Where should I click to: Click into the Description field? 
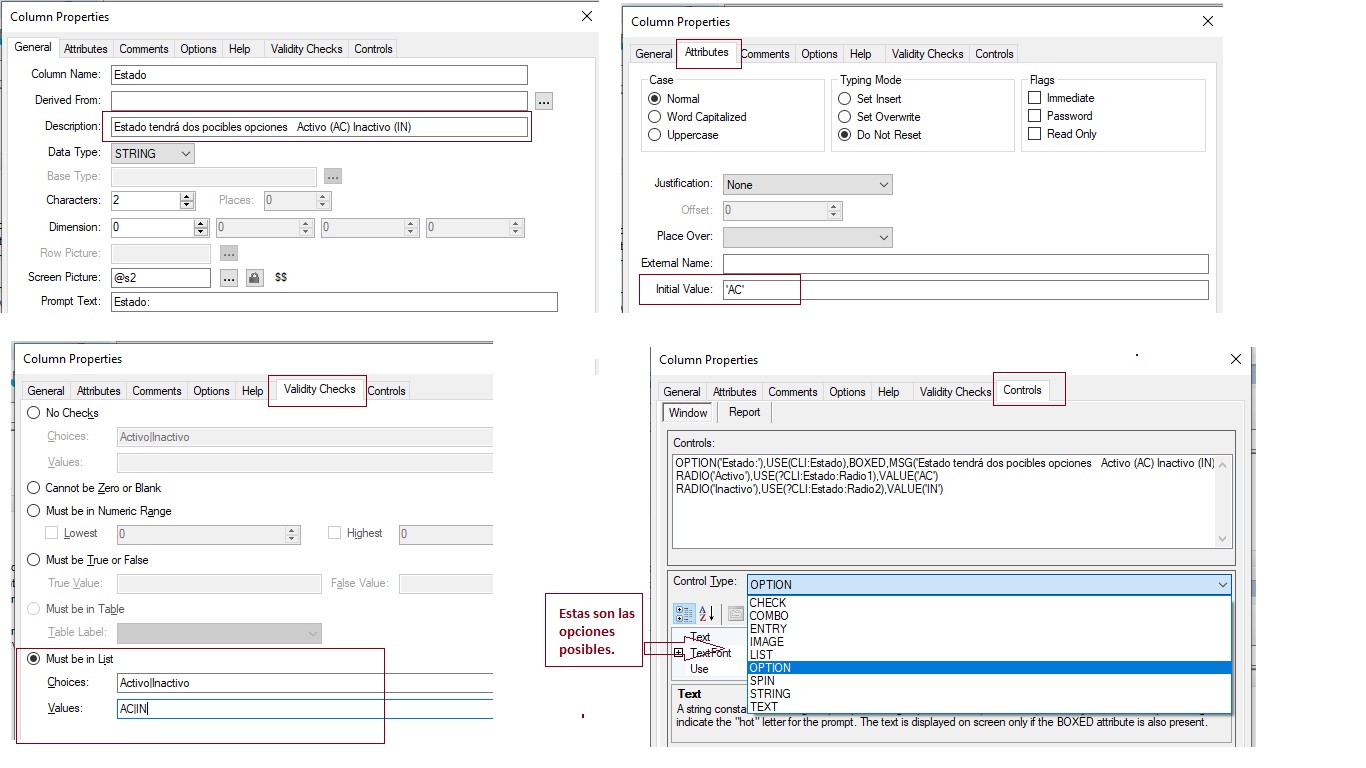319,127
